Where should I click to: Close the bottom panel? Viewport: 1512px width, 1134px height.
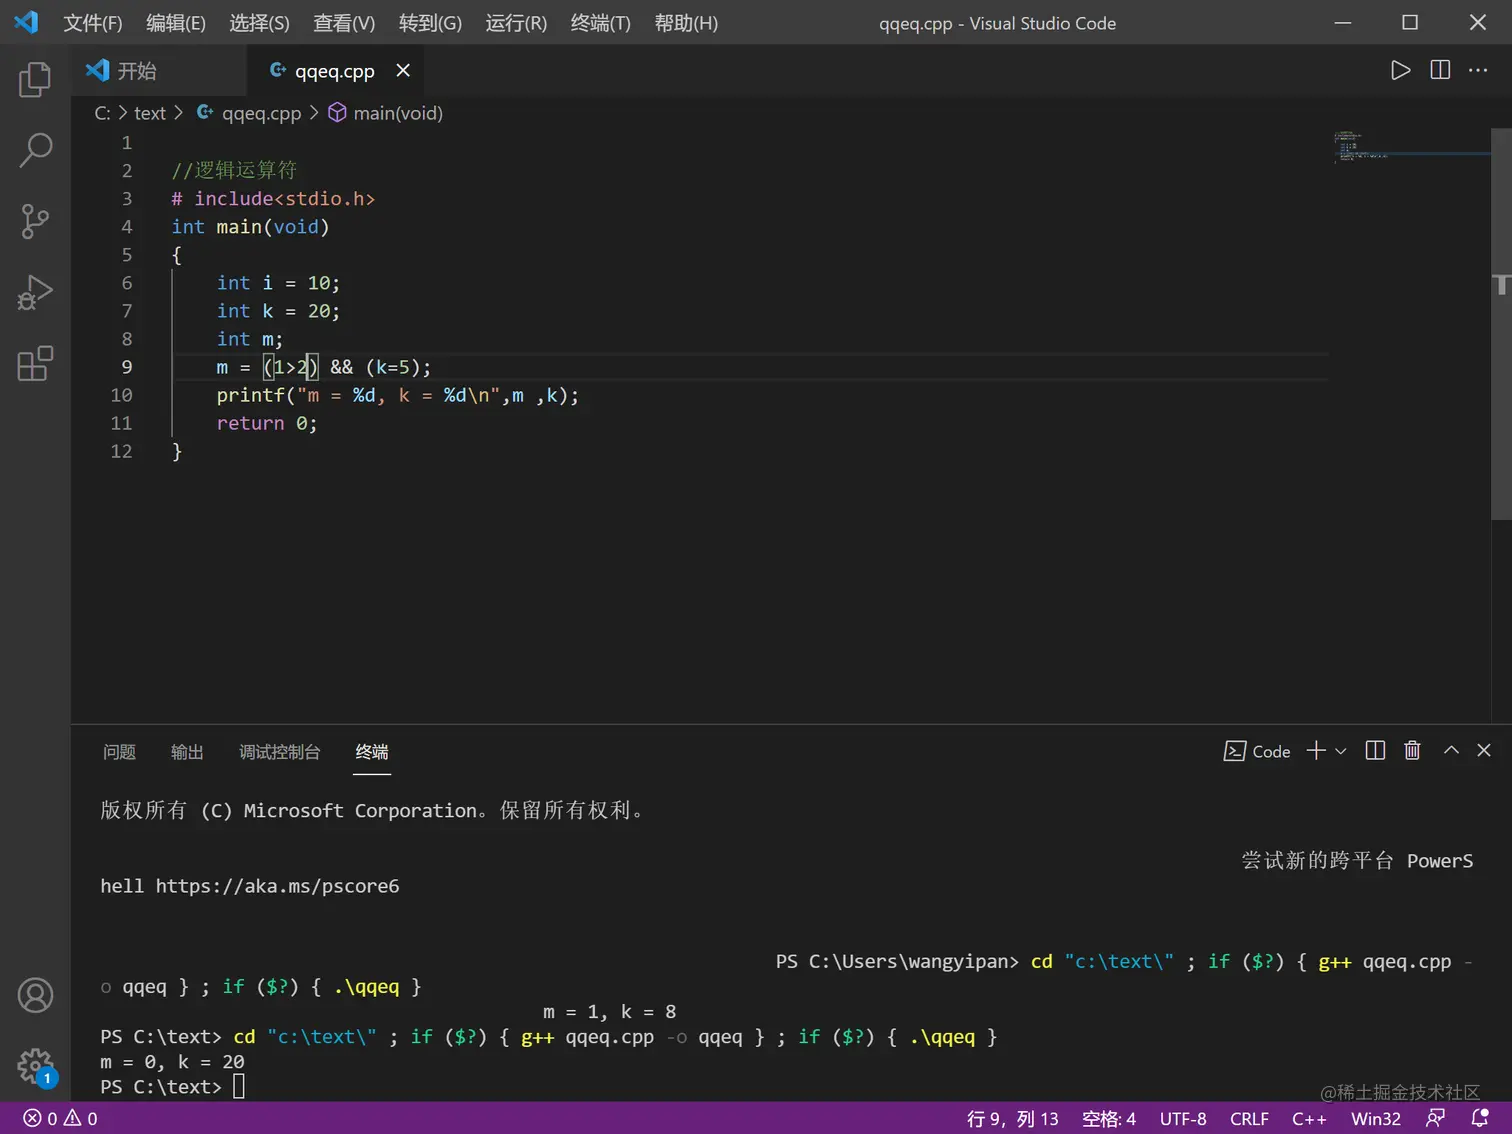(1484, 750)
